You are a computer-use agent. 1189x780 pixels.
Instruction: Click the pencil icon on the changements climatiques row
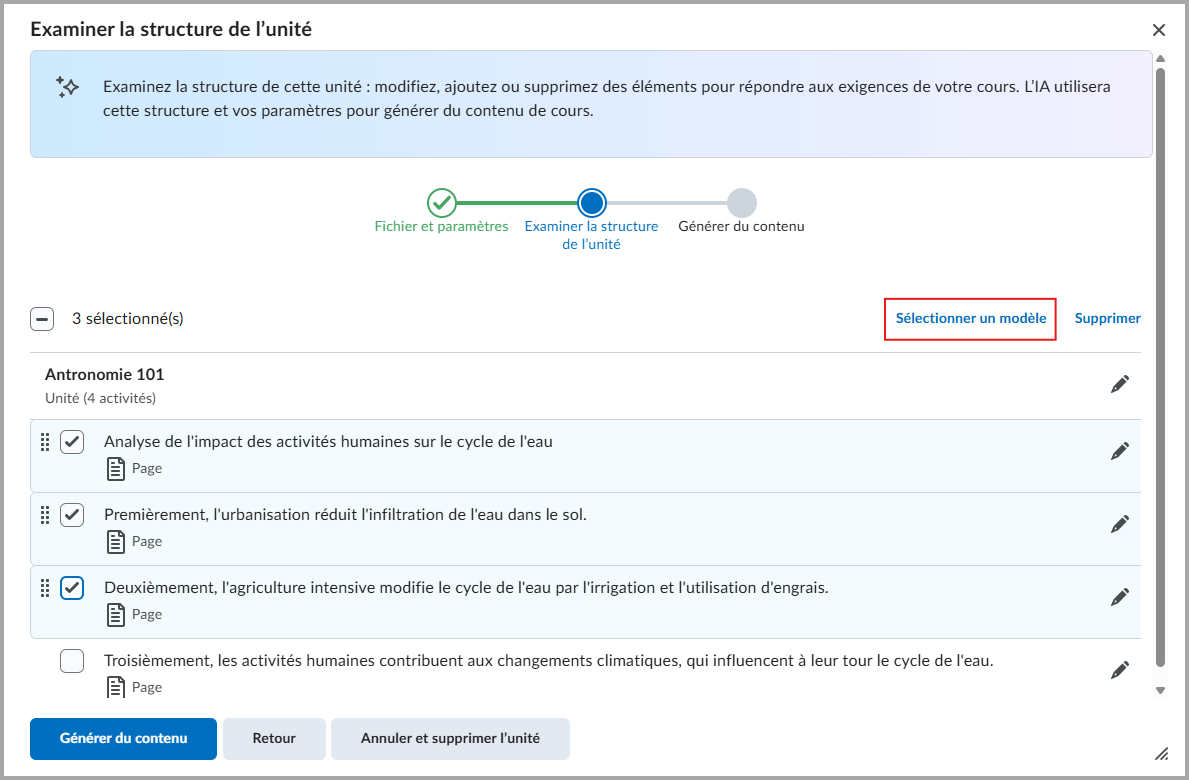(x=1120, y=669)
